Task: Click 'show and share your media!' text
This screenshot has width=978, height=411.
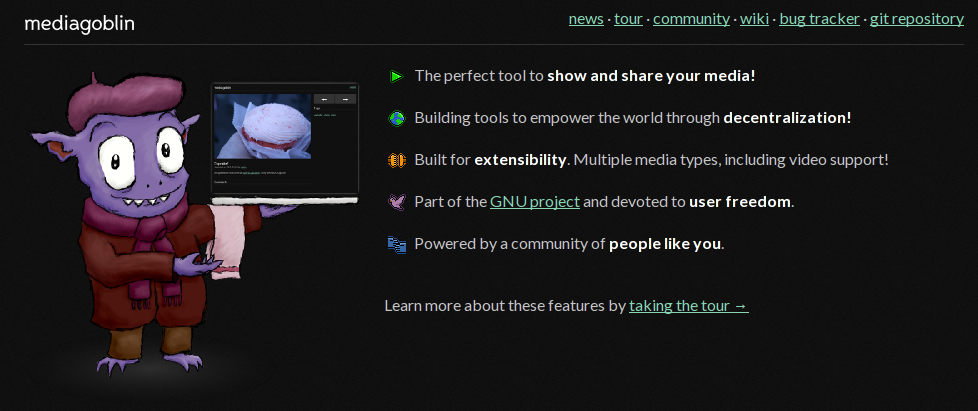Action: pyautogui.click(x=651, y=76)
